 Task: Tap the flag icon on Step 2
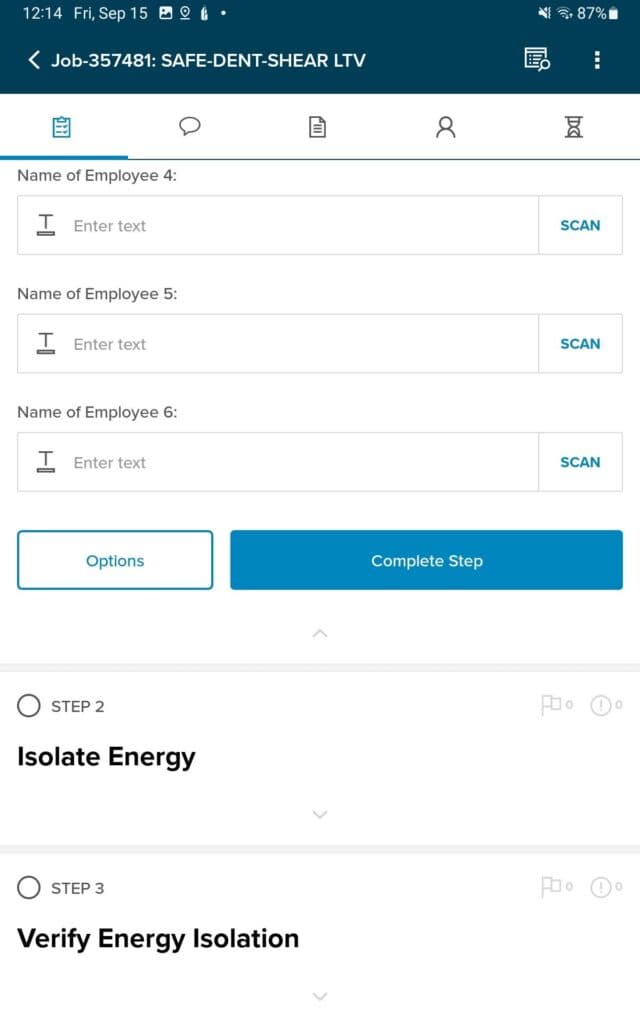pos(551,706)
